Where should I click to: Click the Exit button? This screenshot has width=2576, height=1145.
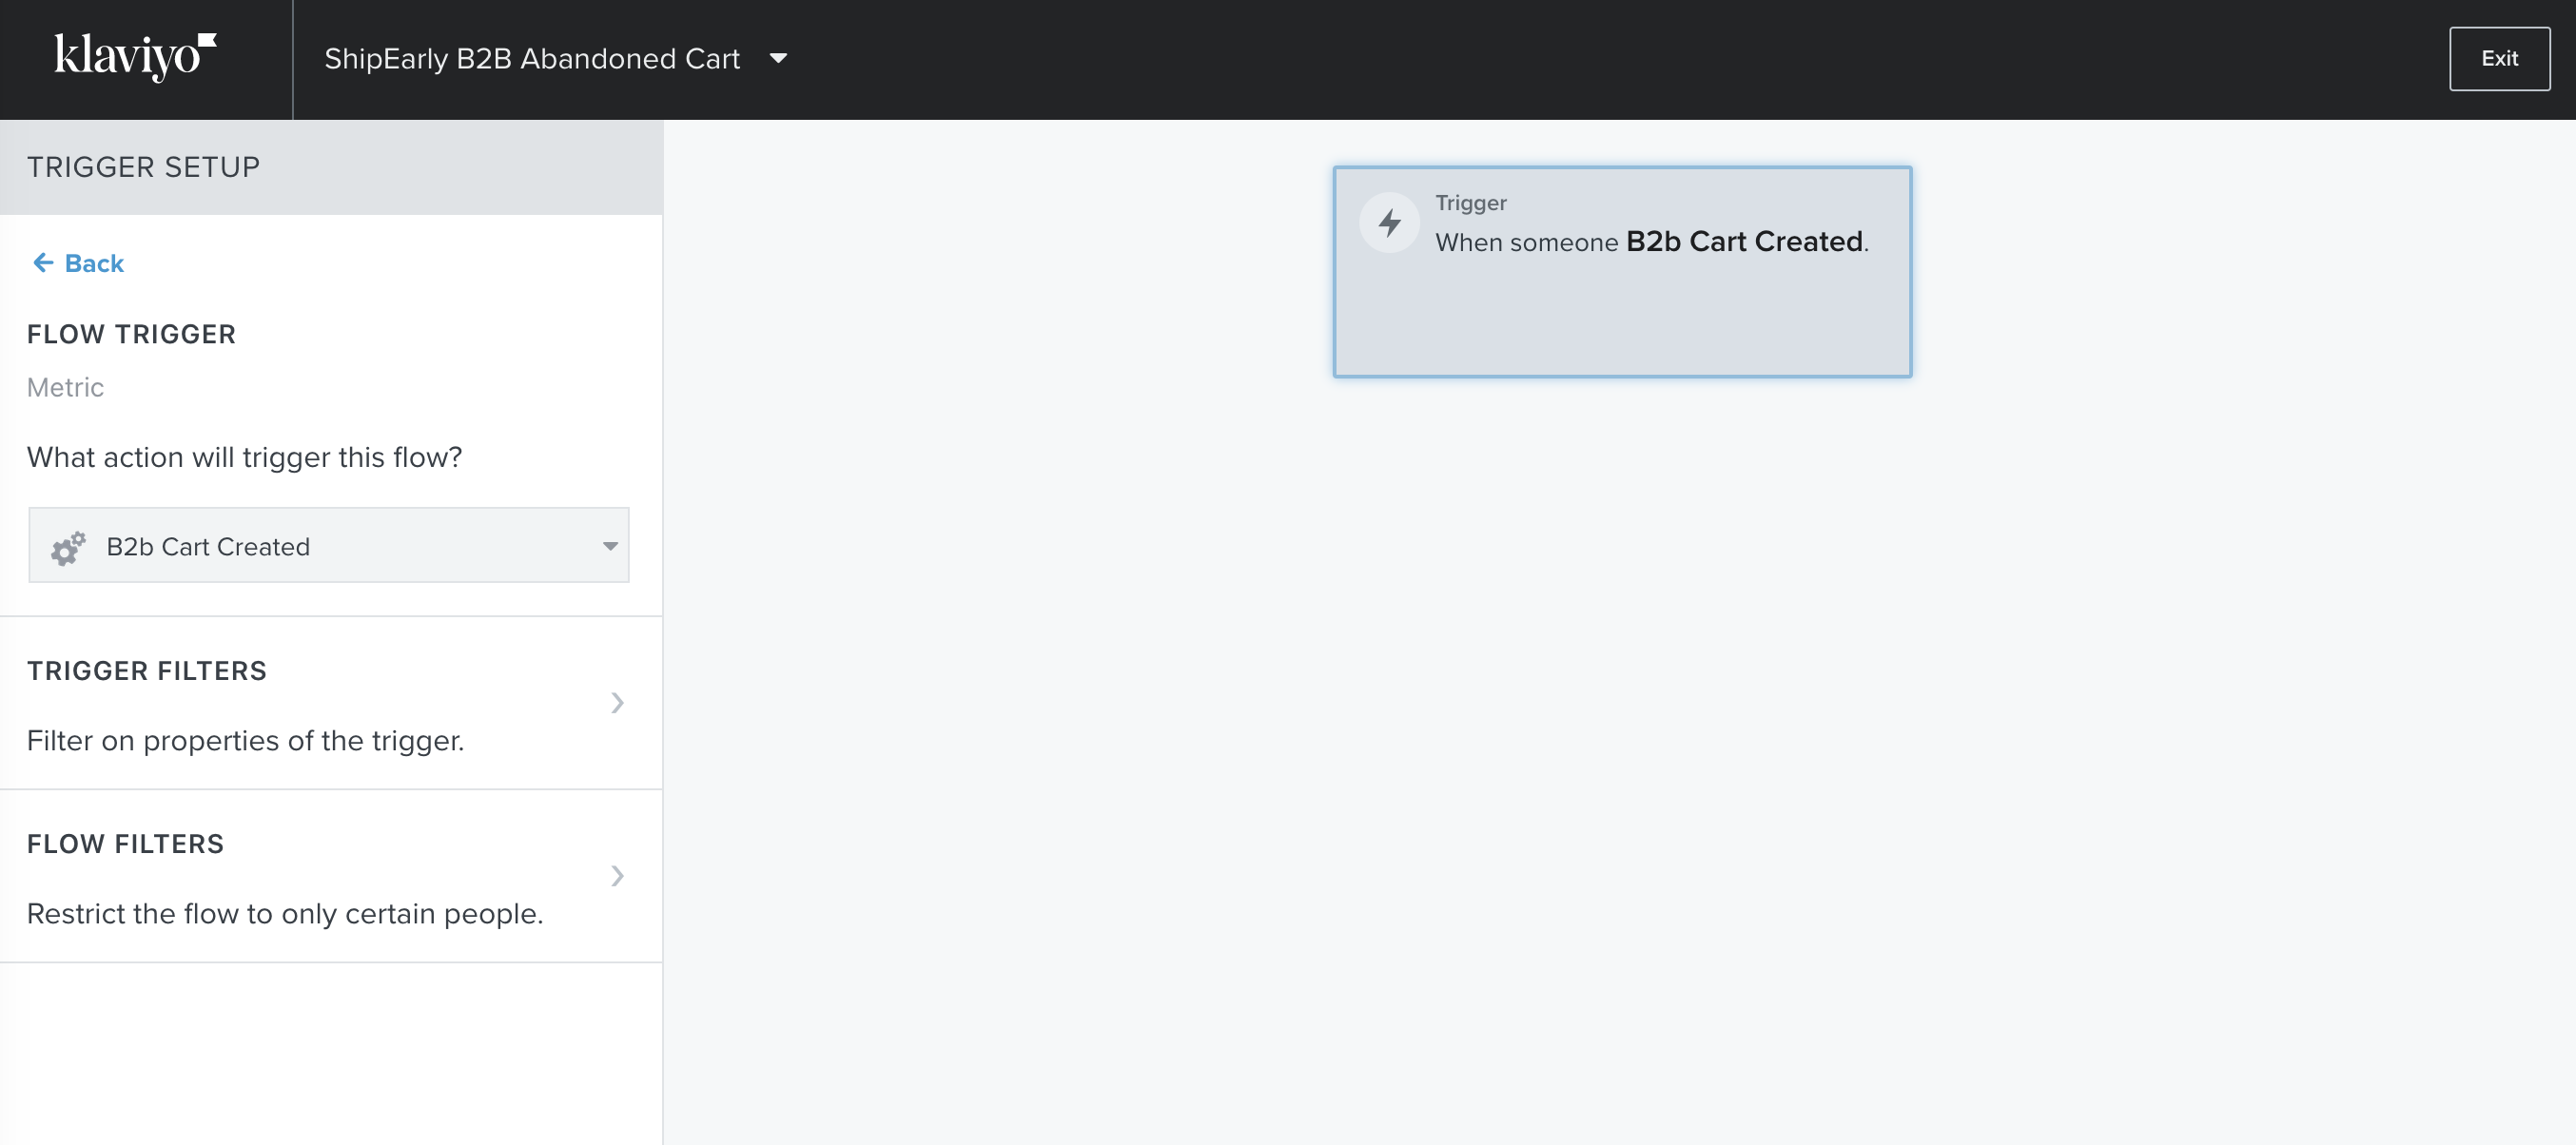[x=2498, y=59]
